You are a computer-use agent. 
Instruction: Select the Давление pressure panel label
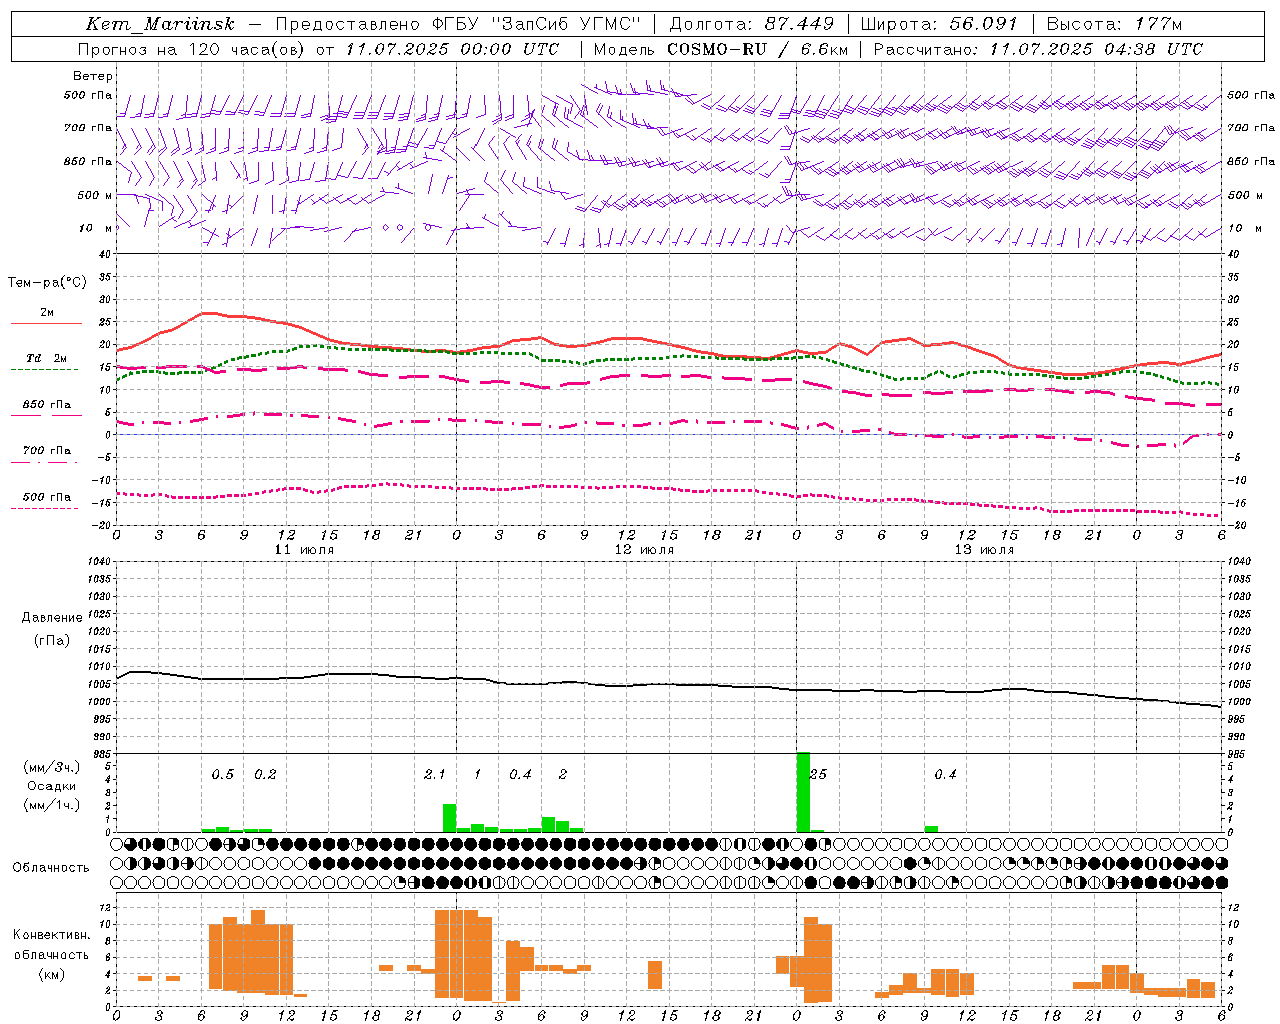(52, 618)
